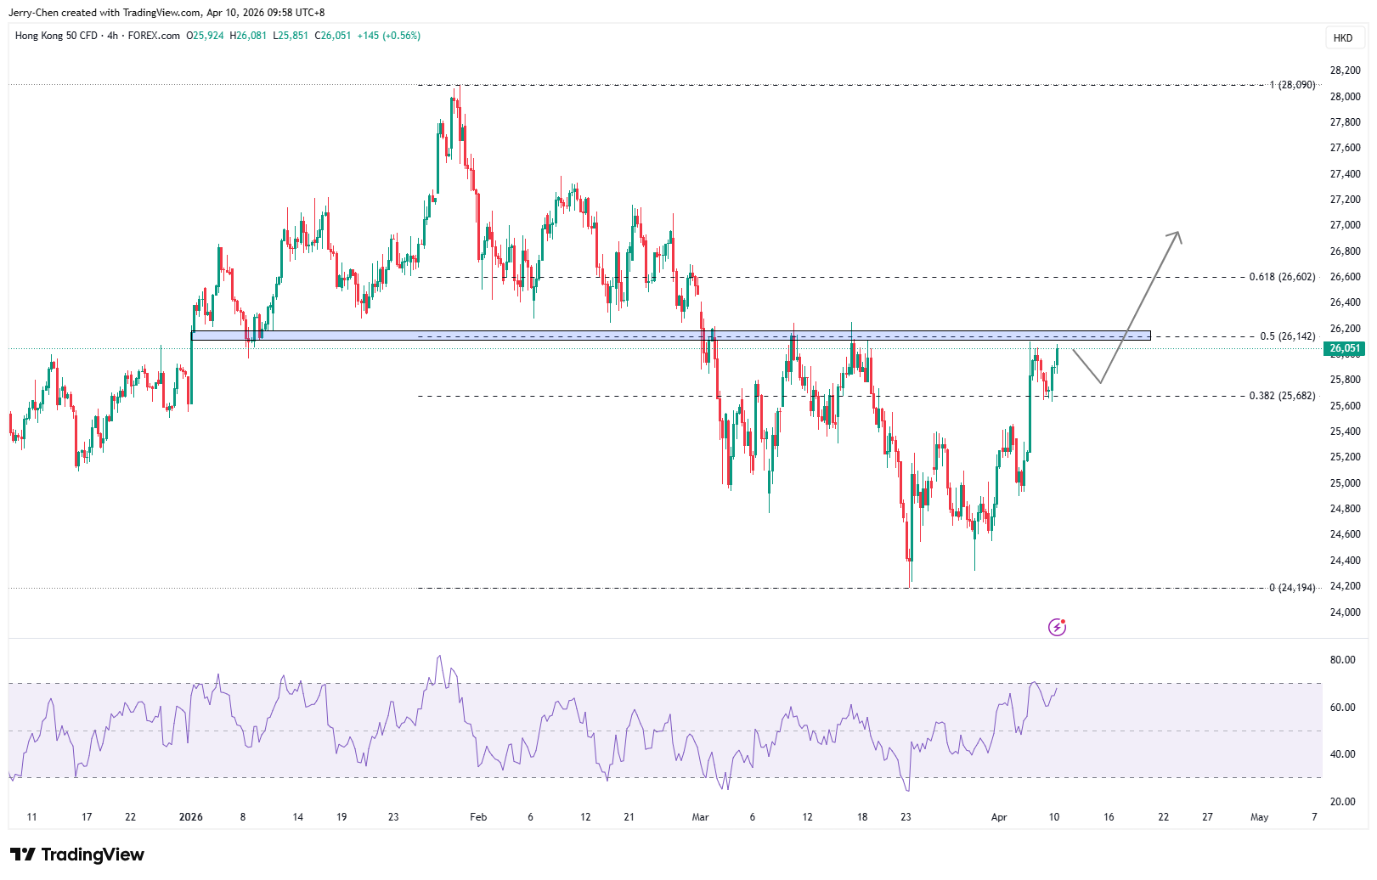Click the Apr marker on the time axis
The width and height of the screenshot is (1377, 880).
point(998,817)
